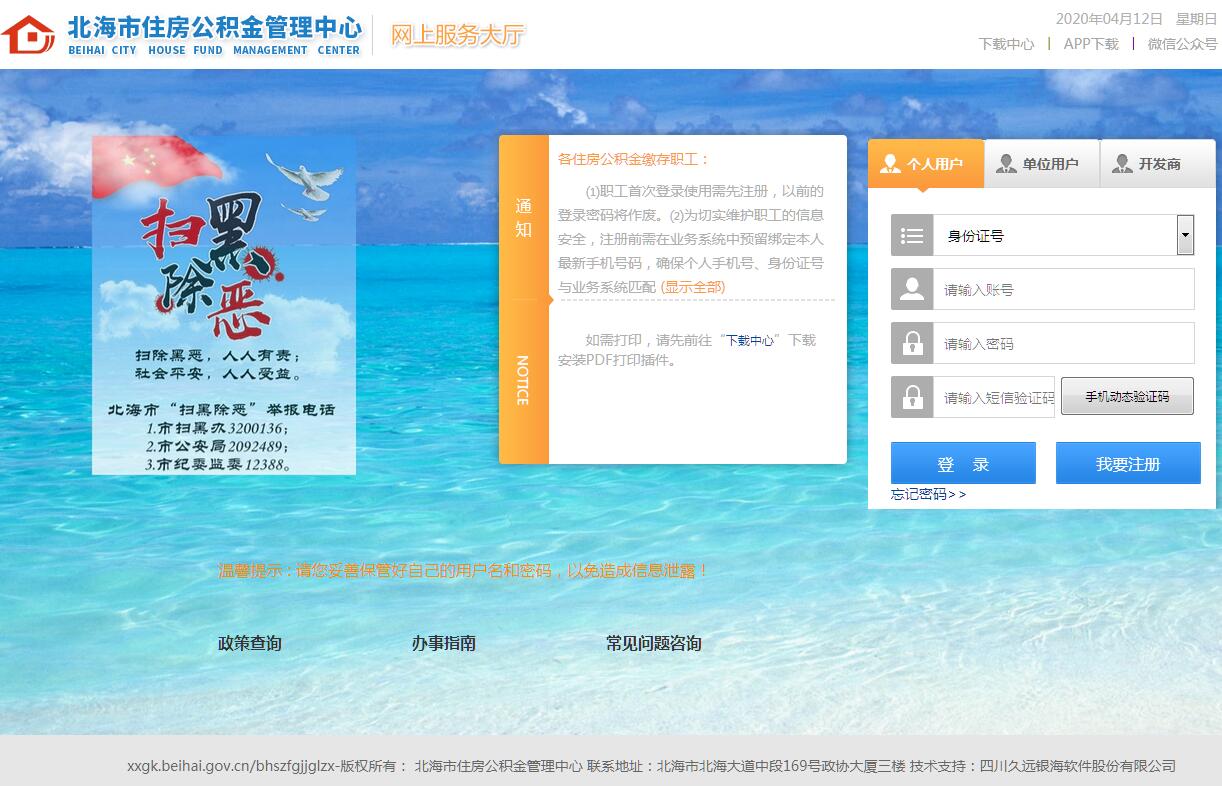Switch to the 开发商 tab
This screenshot has height=786, width=1222.
(1158, 164)
